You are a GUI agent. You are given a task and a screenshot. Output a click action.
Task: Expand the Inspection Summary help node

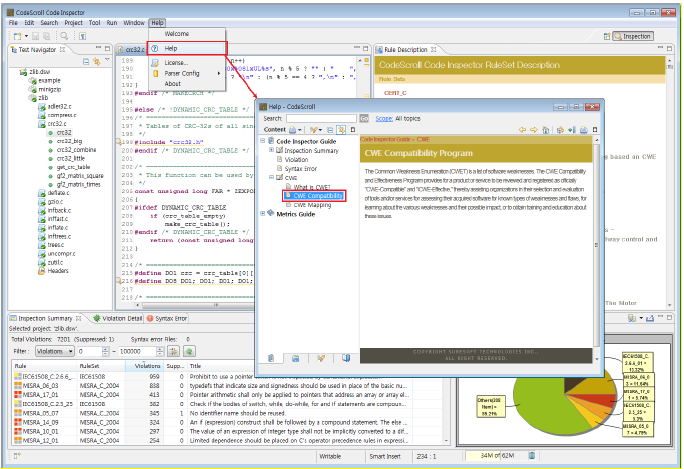[x=271, y=150]
